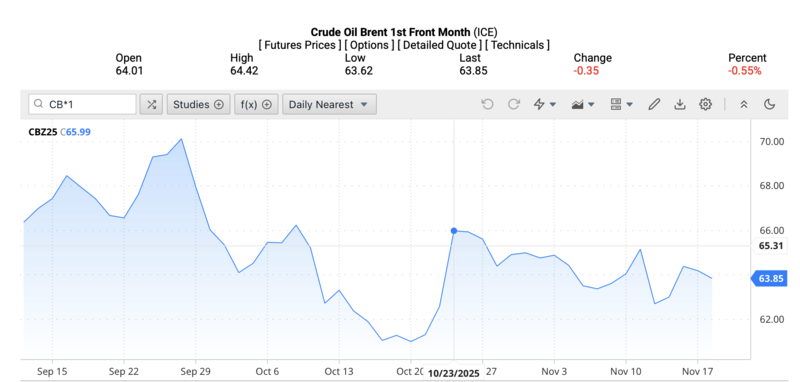Click the Crude Oil Brent title

tap(405, 33)
